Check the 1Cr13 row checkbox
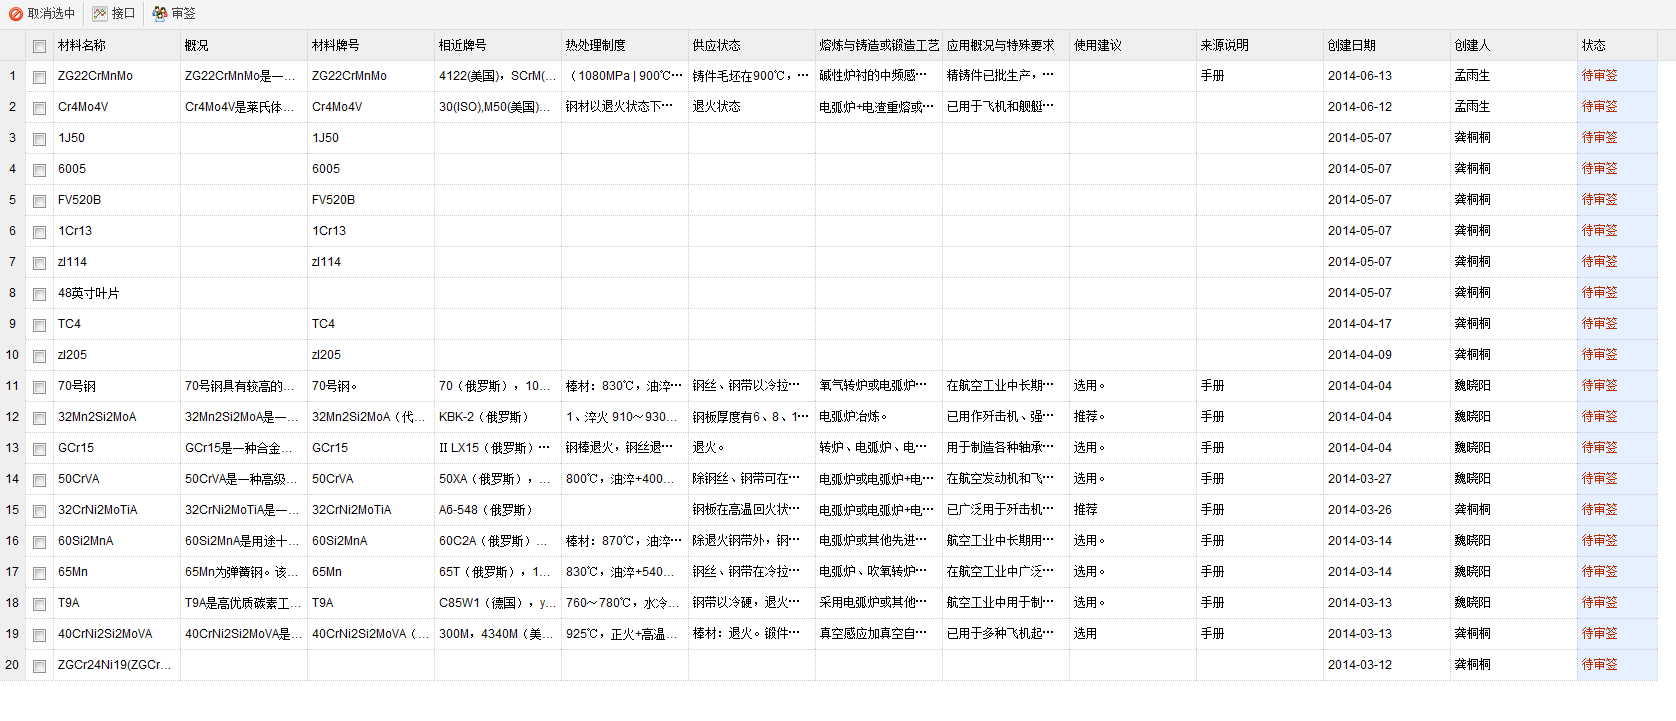This screenshot has height=721, width=1676. [x=39, y=232]
